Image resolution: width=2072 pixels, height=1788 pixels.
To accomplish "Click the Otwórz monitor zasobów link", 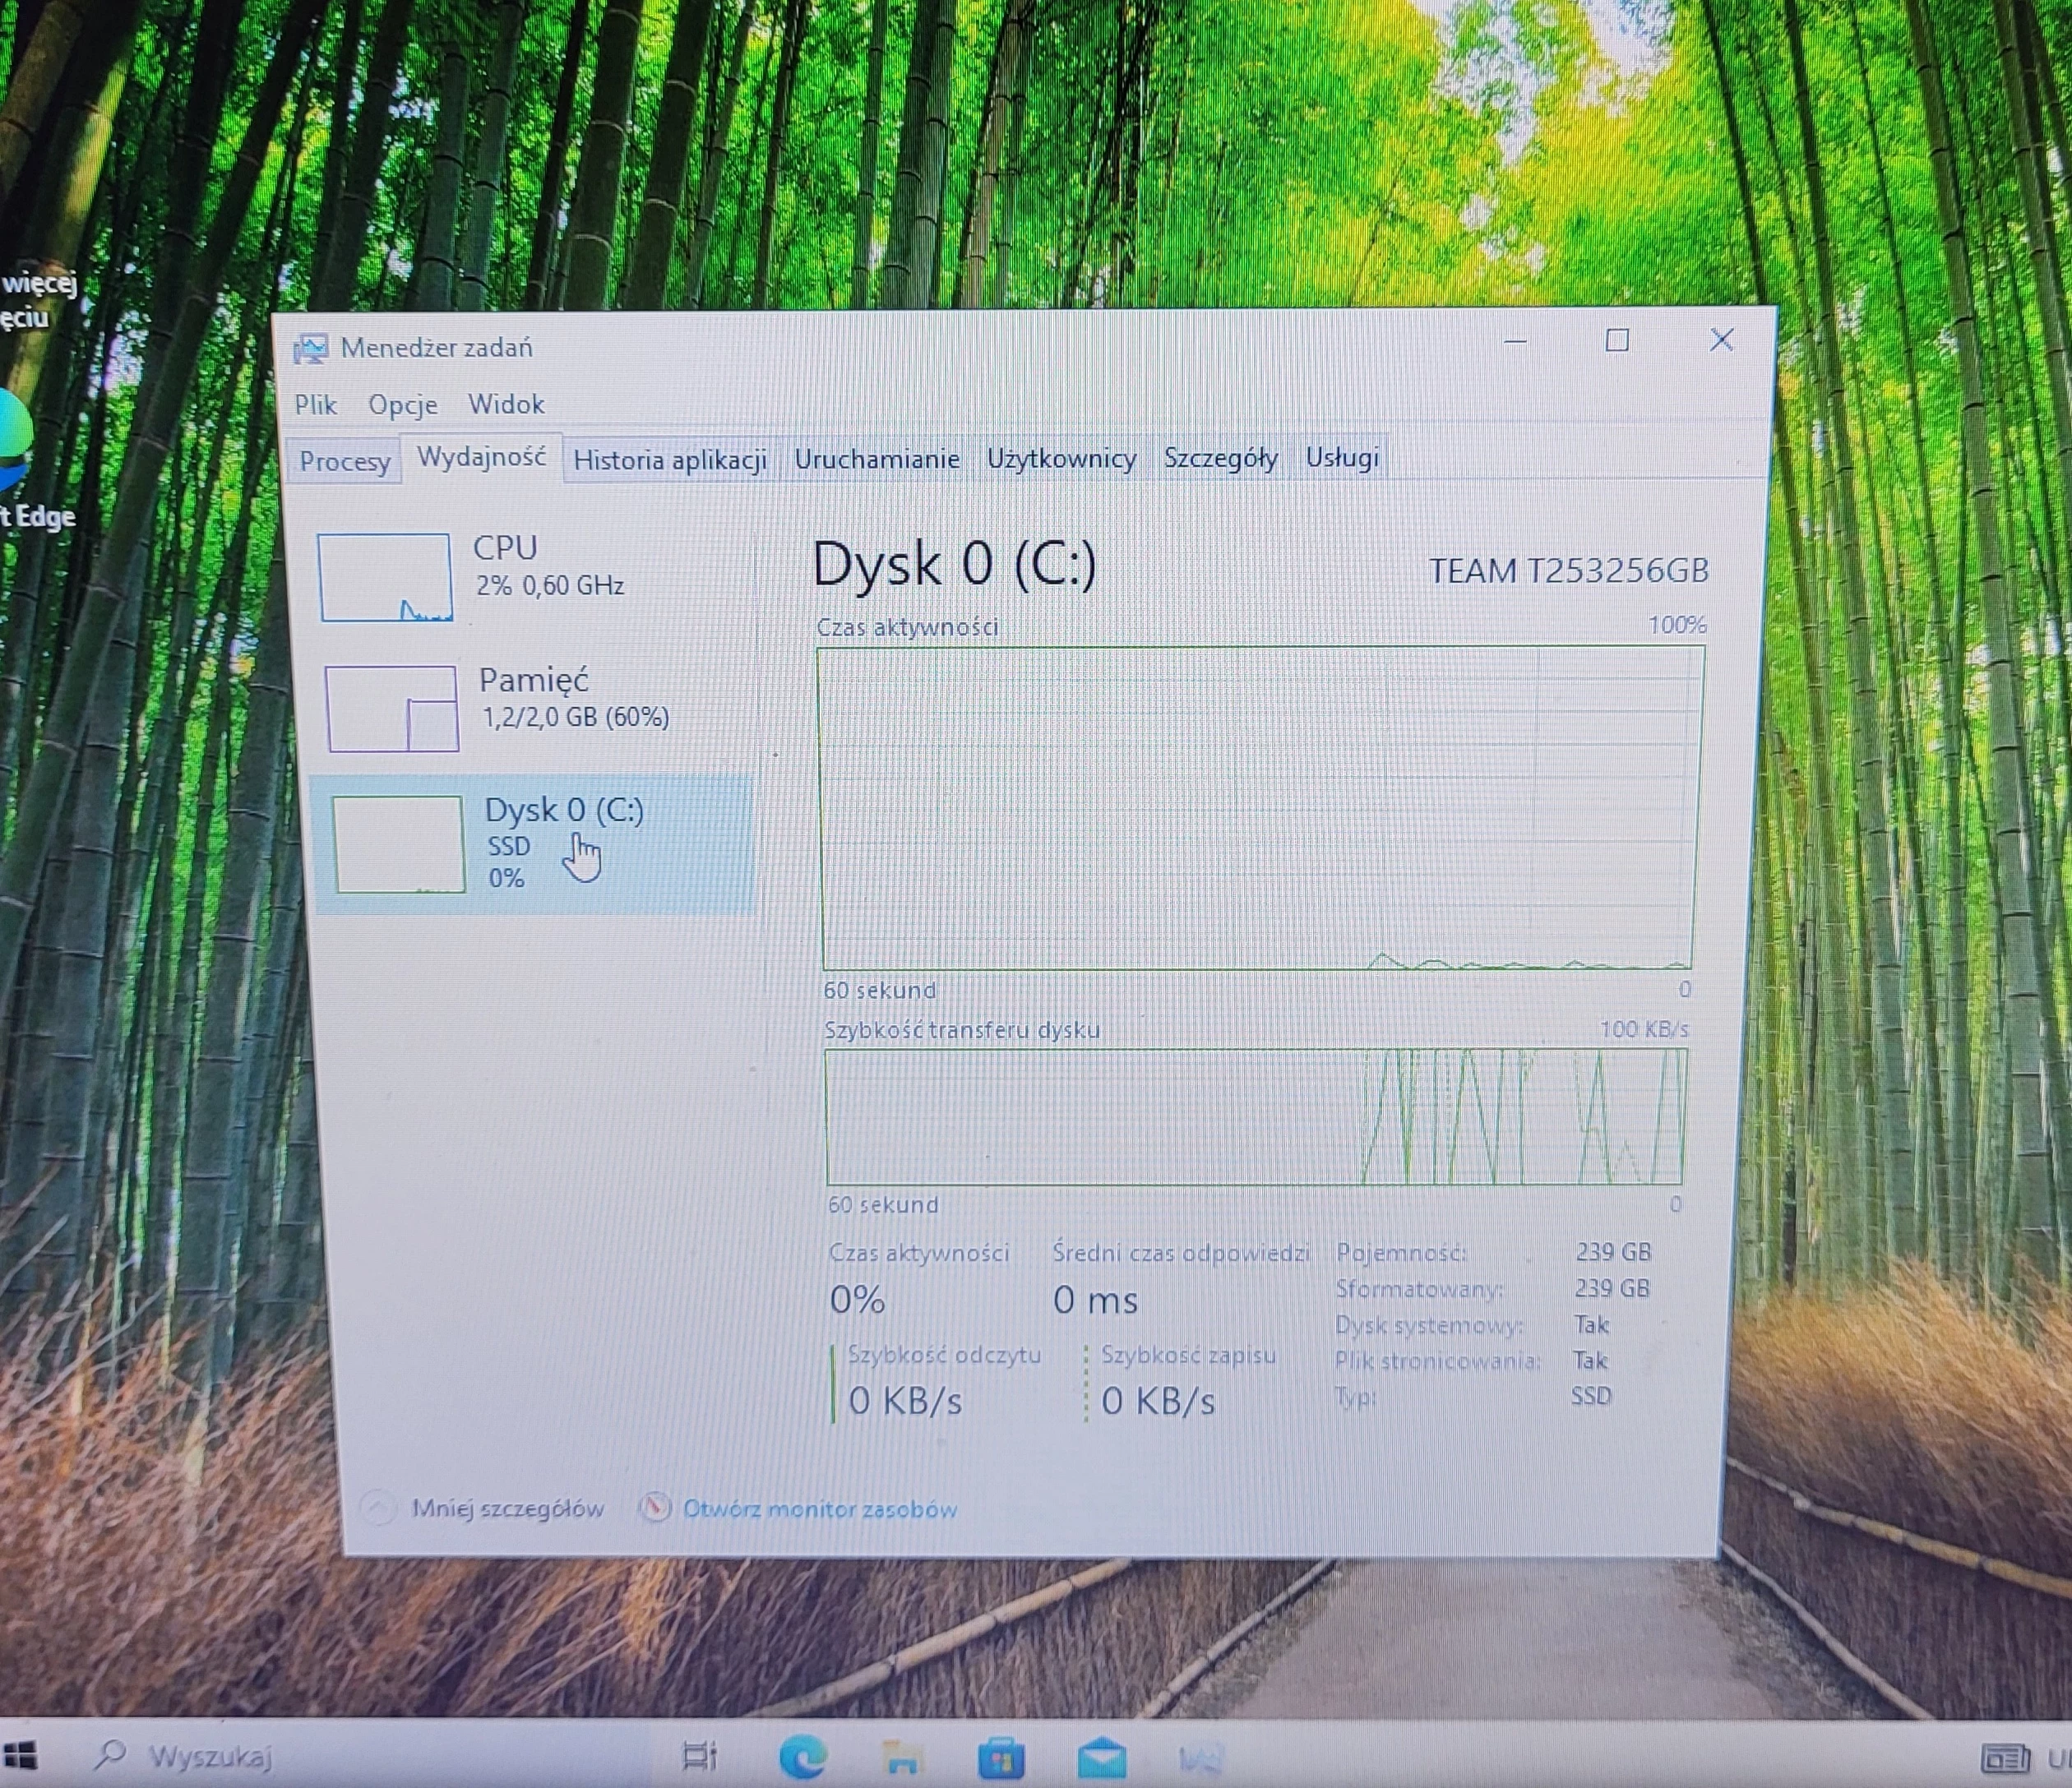I will 819,1509.
